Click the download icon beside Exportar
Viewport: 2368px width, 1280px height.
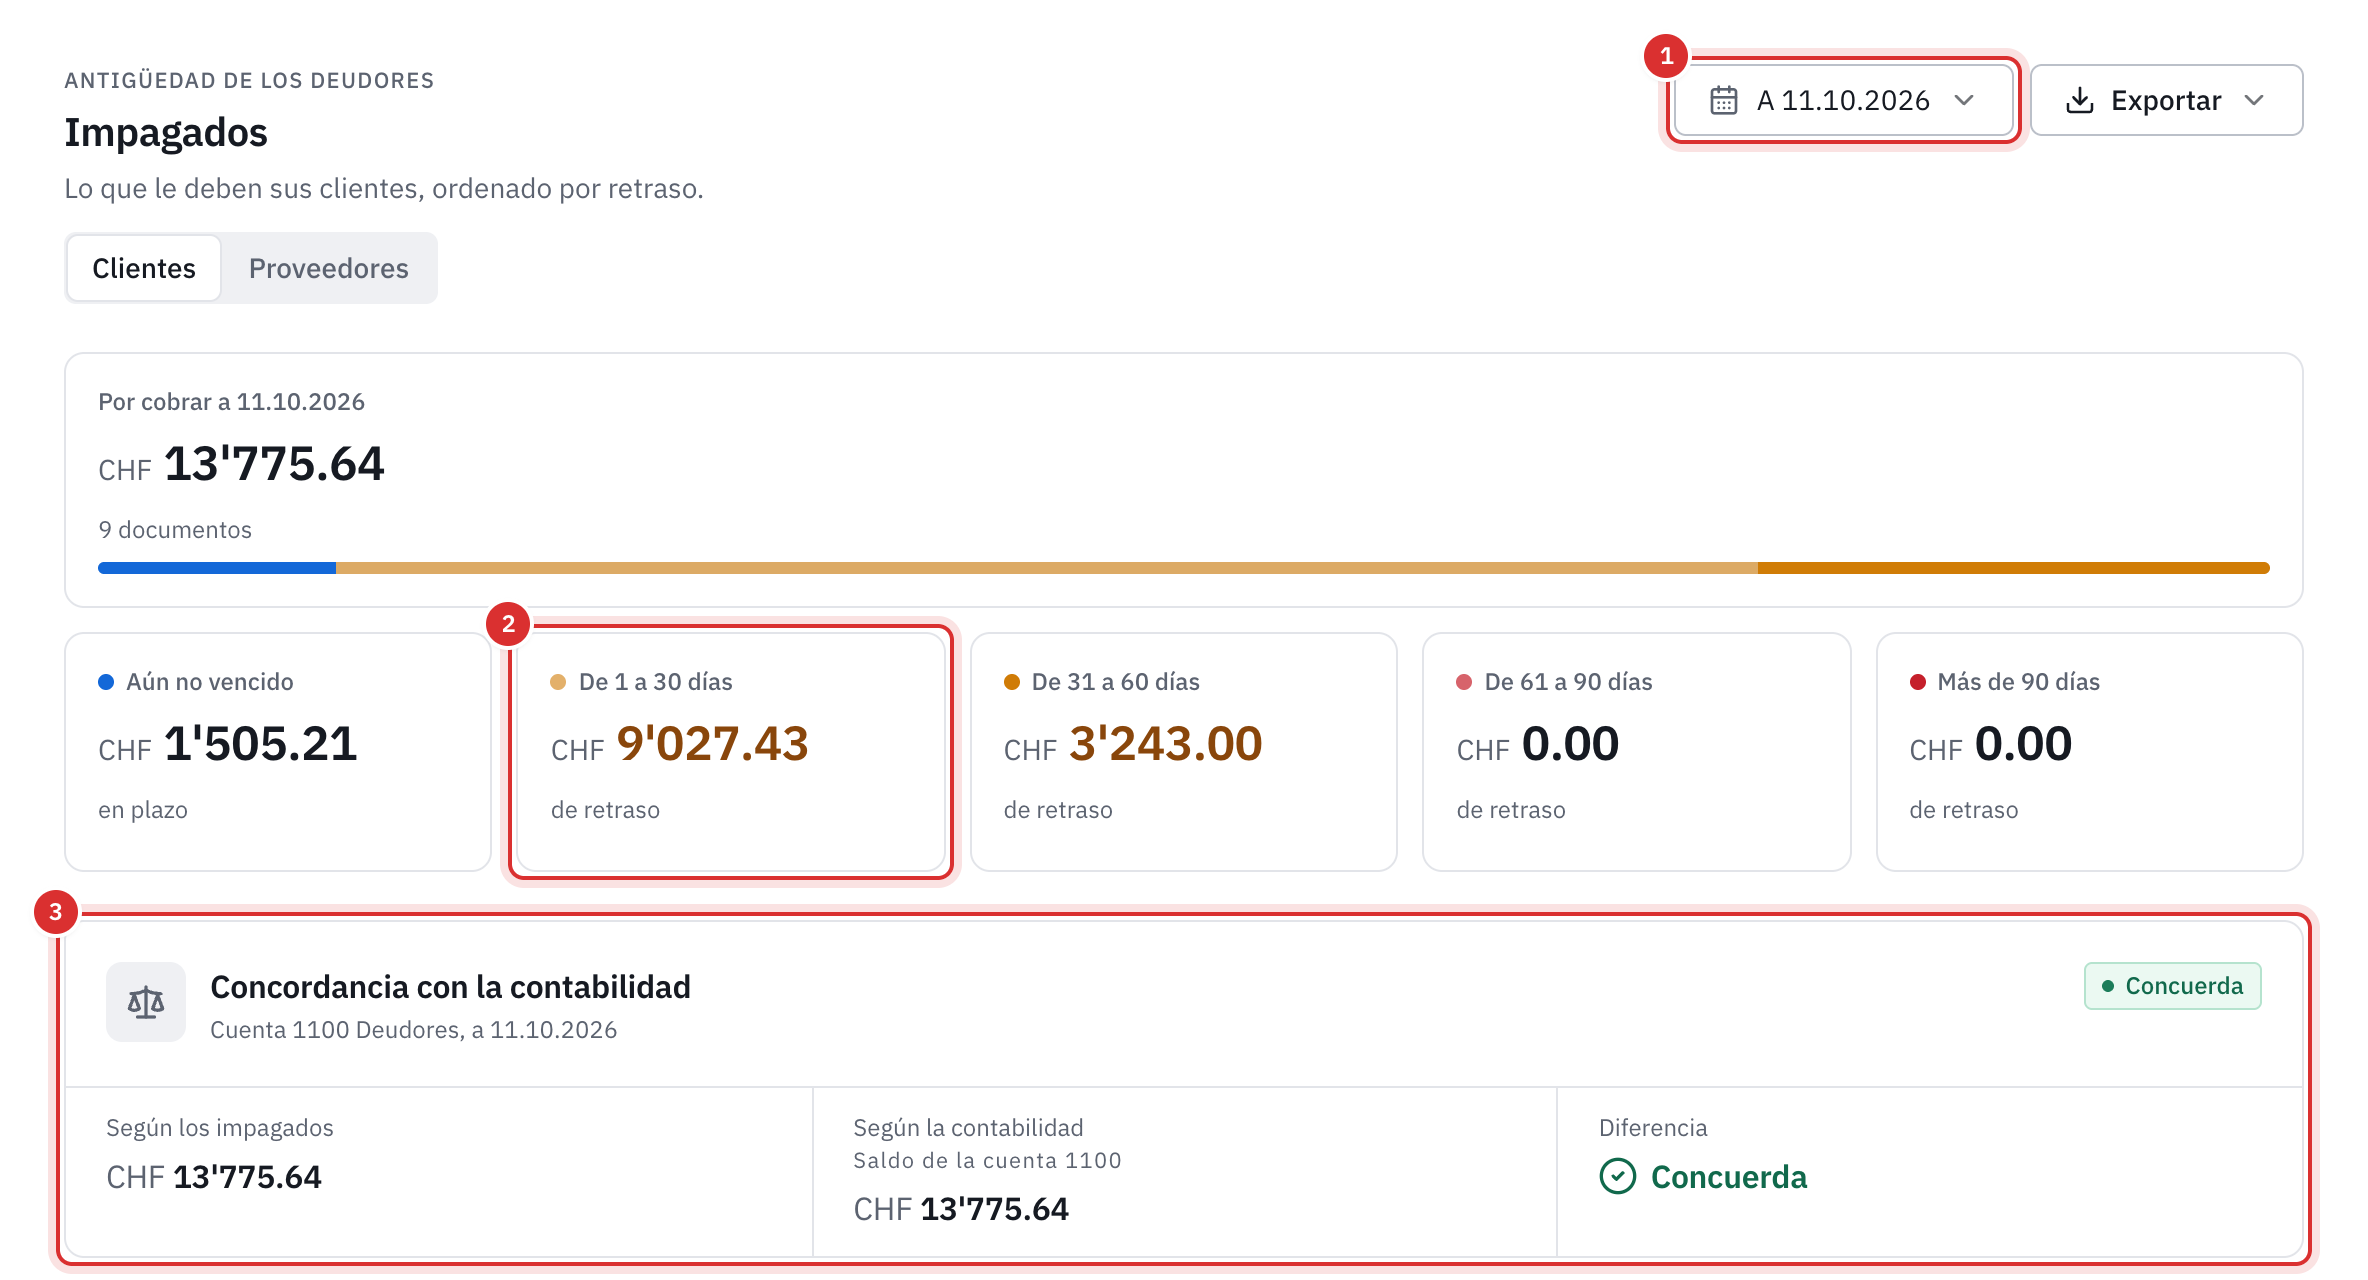point(2079,100)
